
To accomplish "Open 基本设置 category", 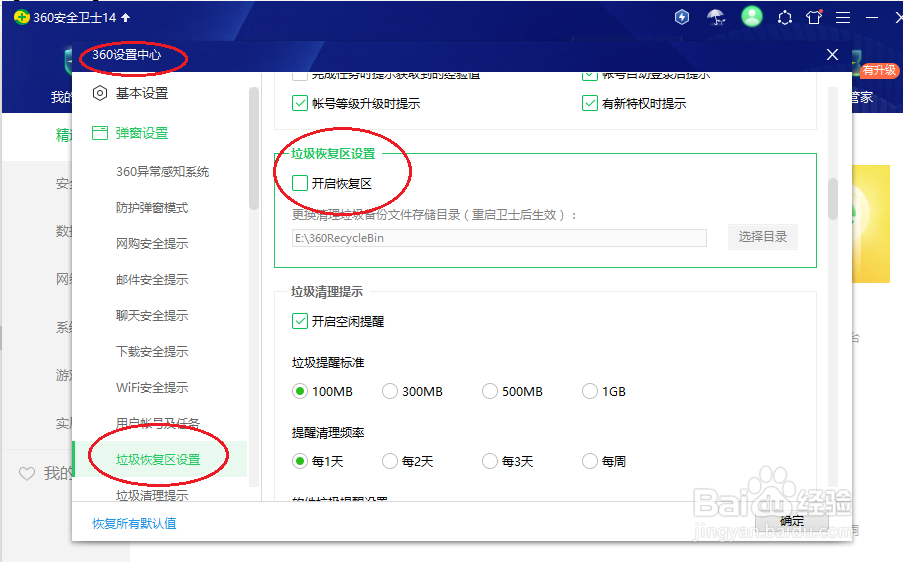I will pos(142,93).
